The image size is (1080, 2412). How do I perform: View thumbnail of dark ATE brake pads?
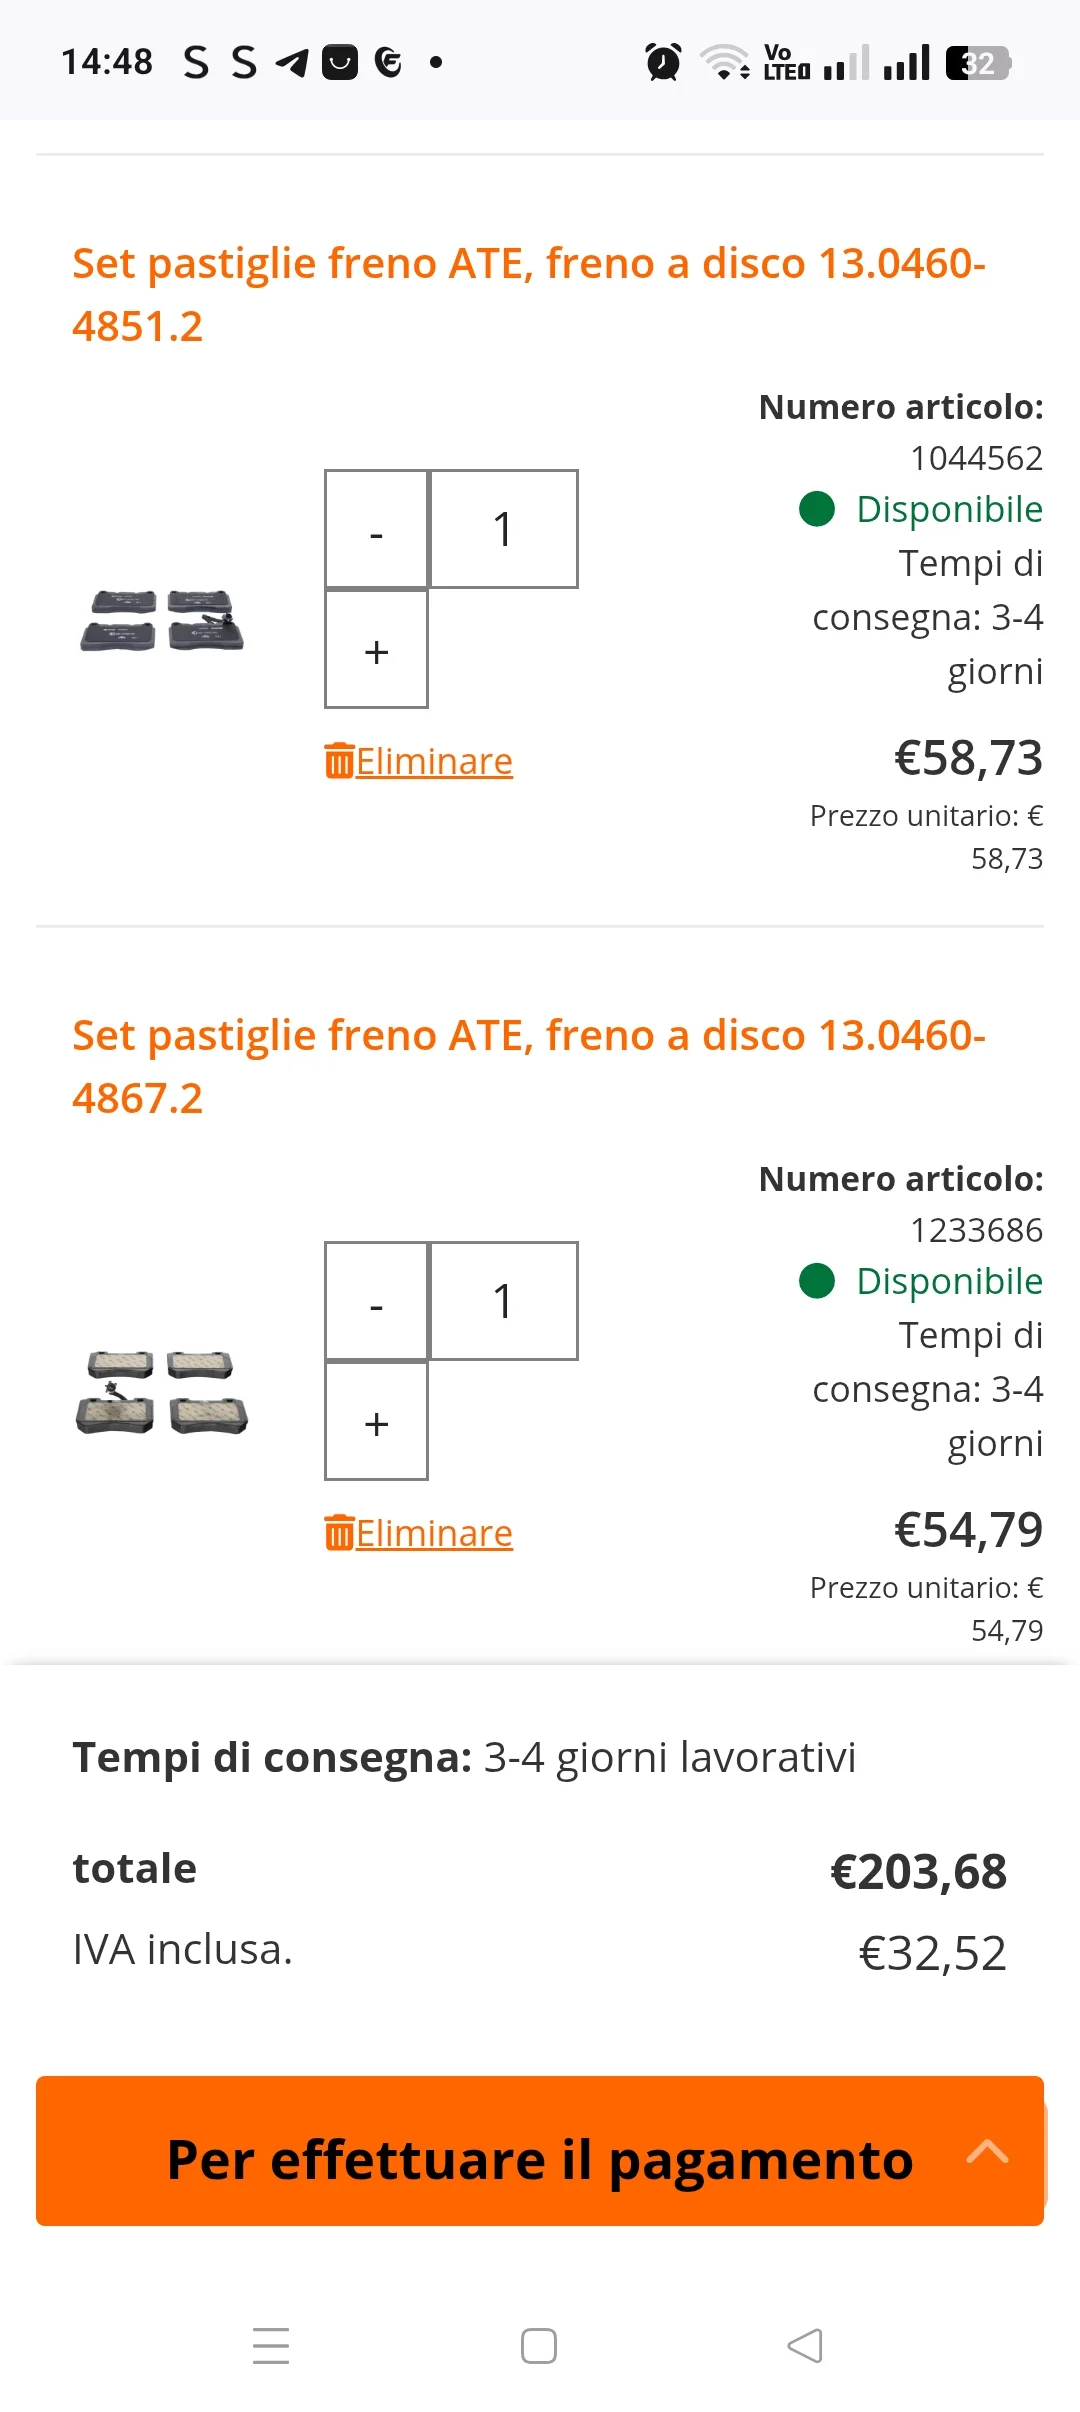162,620
